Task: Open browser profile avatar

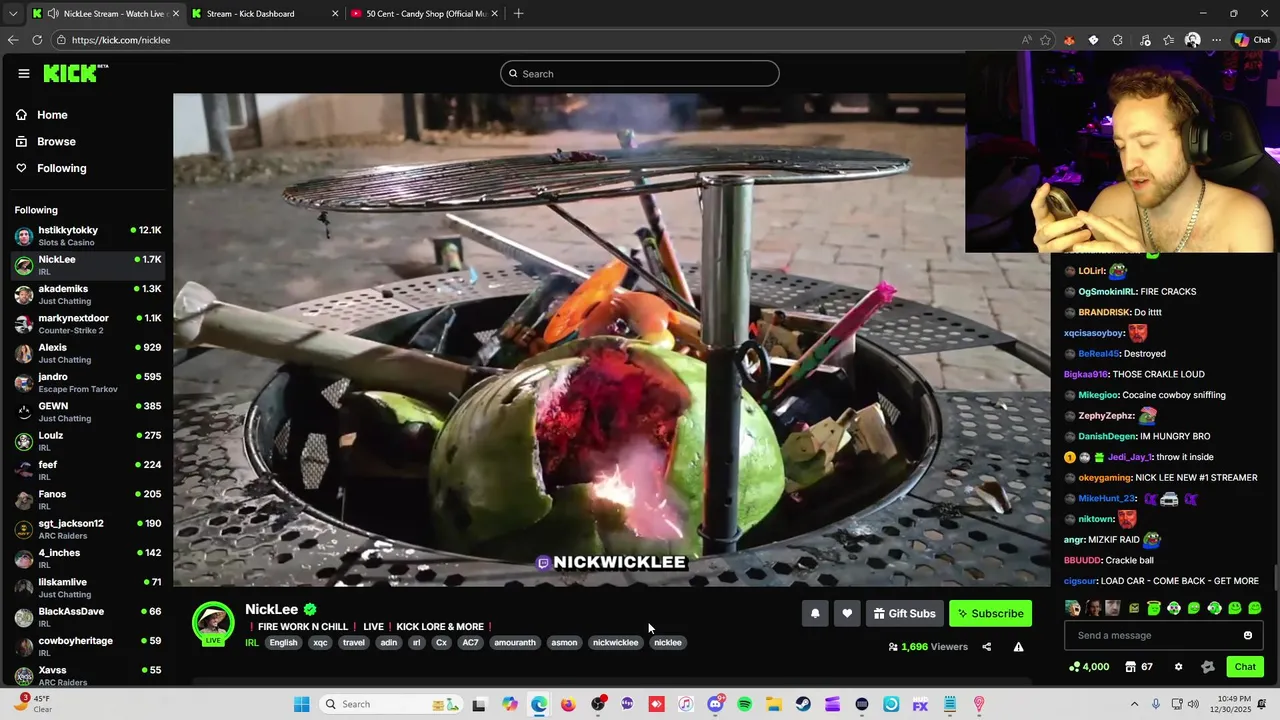Action: (1192, 40)
